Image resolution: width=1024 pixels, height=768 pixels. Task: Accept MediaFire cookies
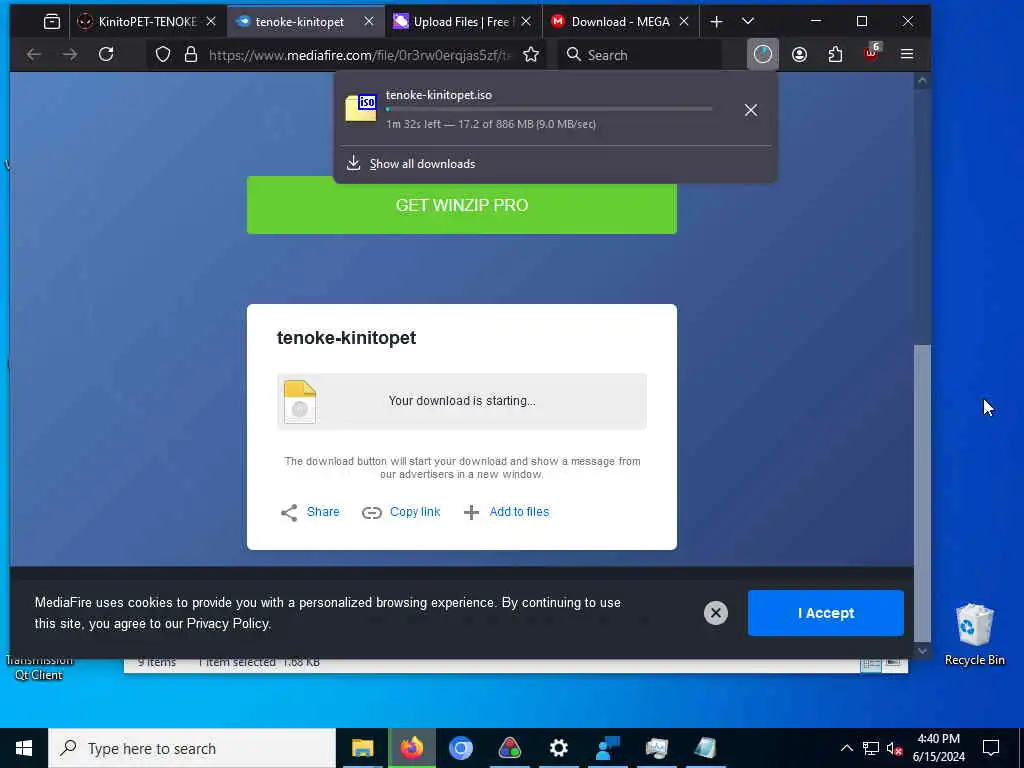825,613
